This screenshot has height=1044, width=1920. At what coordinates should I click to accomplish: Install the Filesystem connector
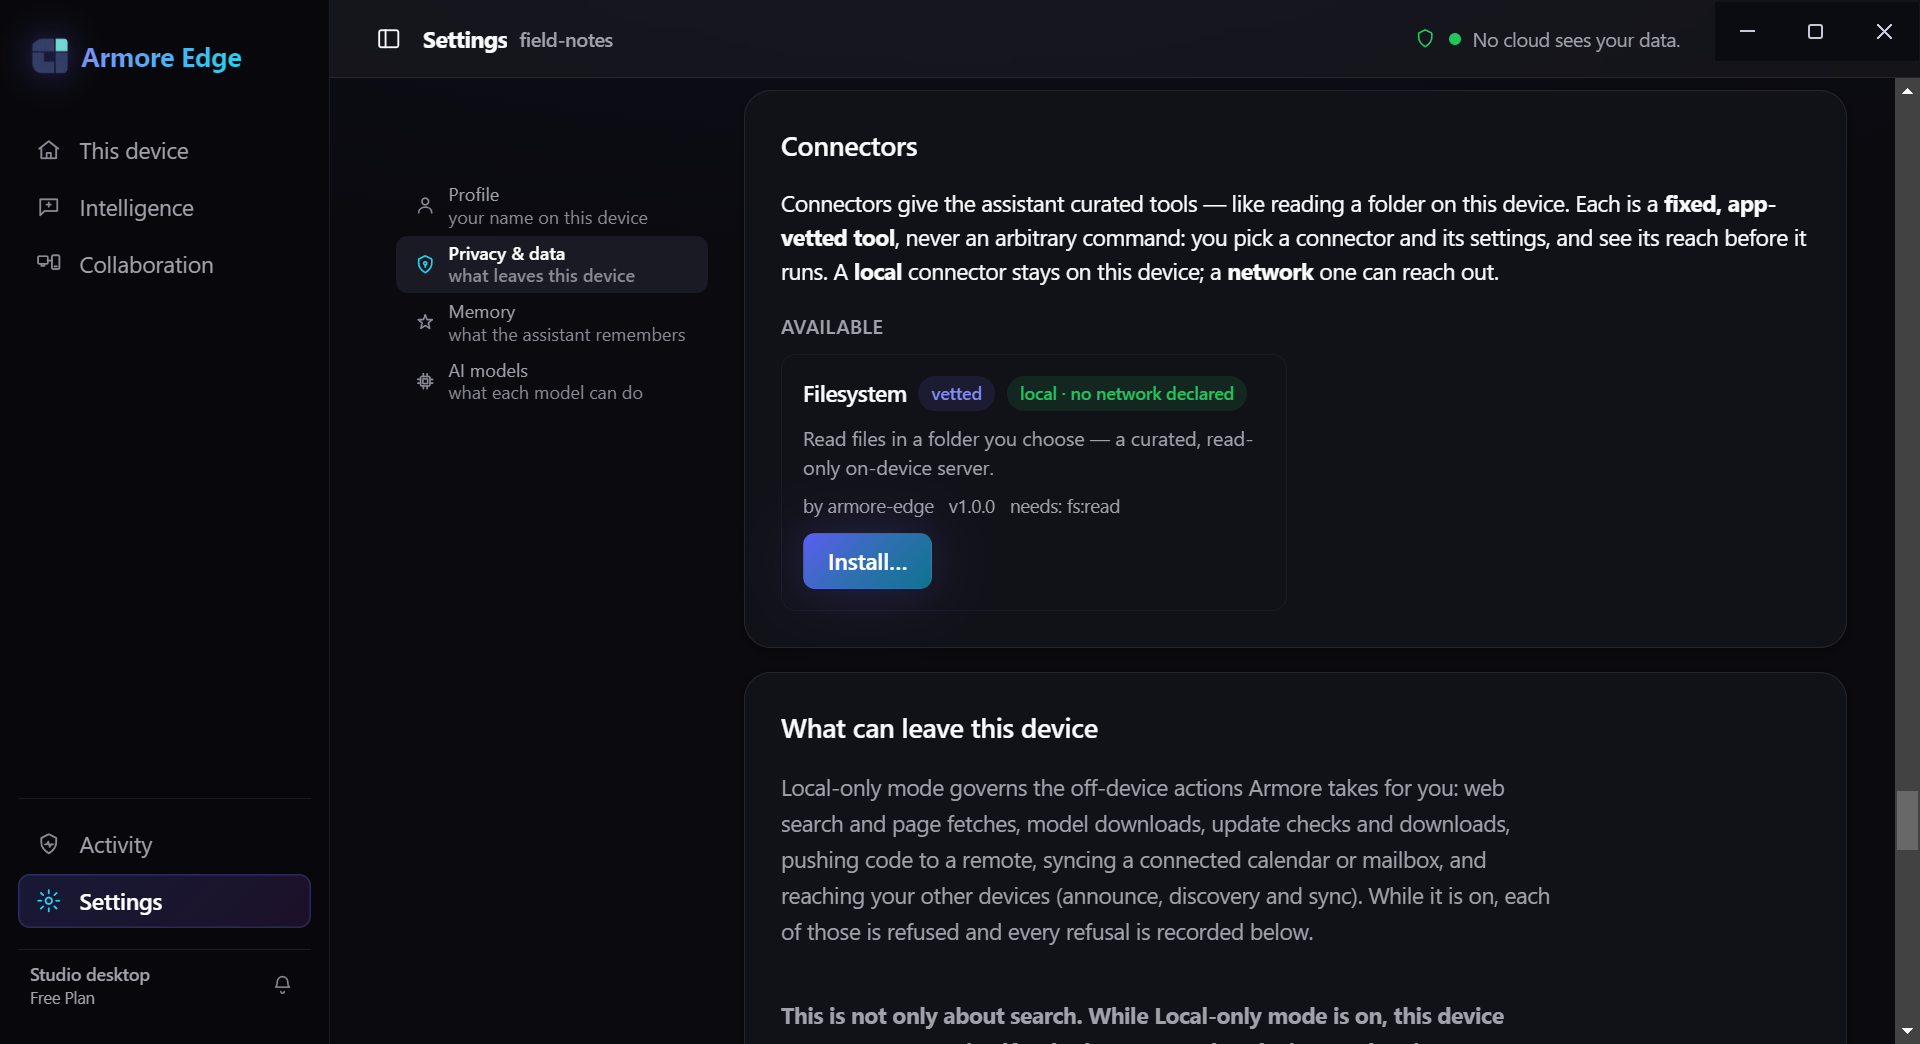pyautogui.click(x=867, y=561)
